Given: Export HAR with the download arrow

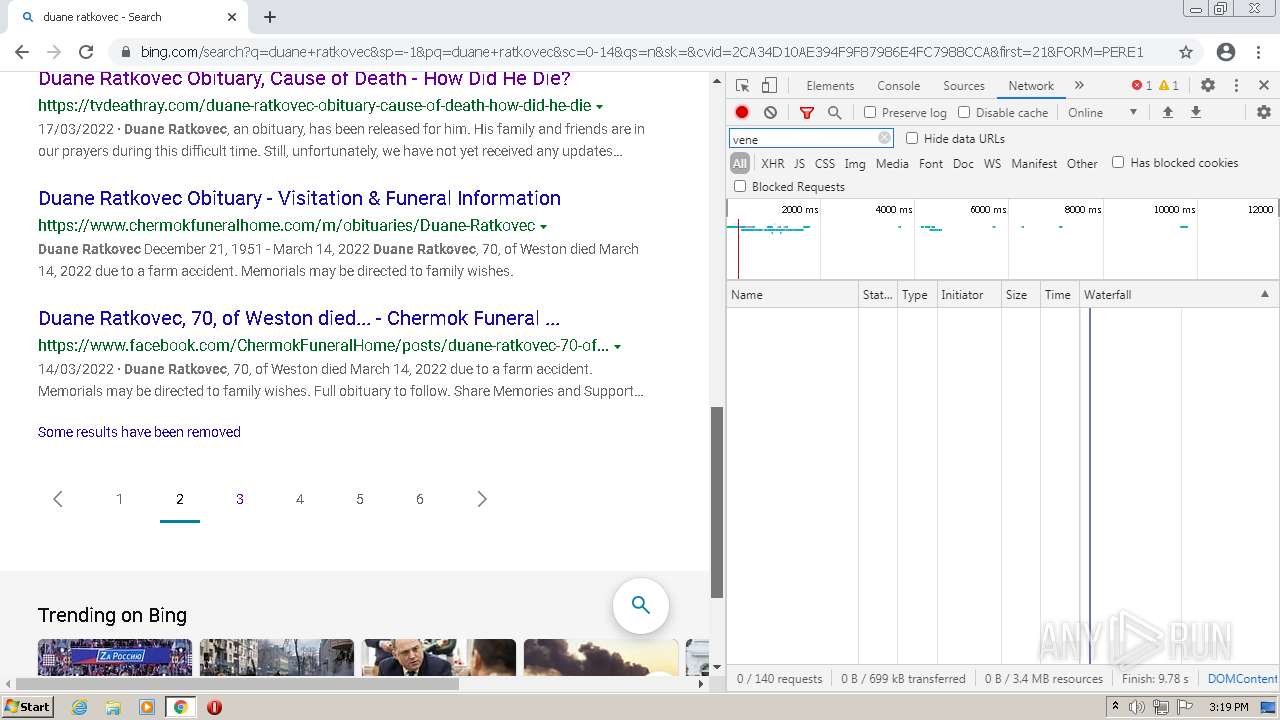Looking at the screenshot, I should click(x=1195, y=113).
